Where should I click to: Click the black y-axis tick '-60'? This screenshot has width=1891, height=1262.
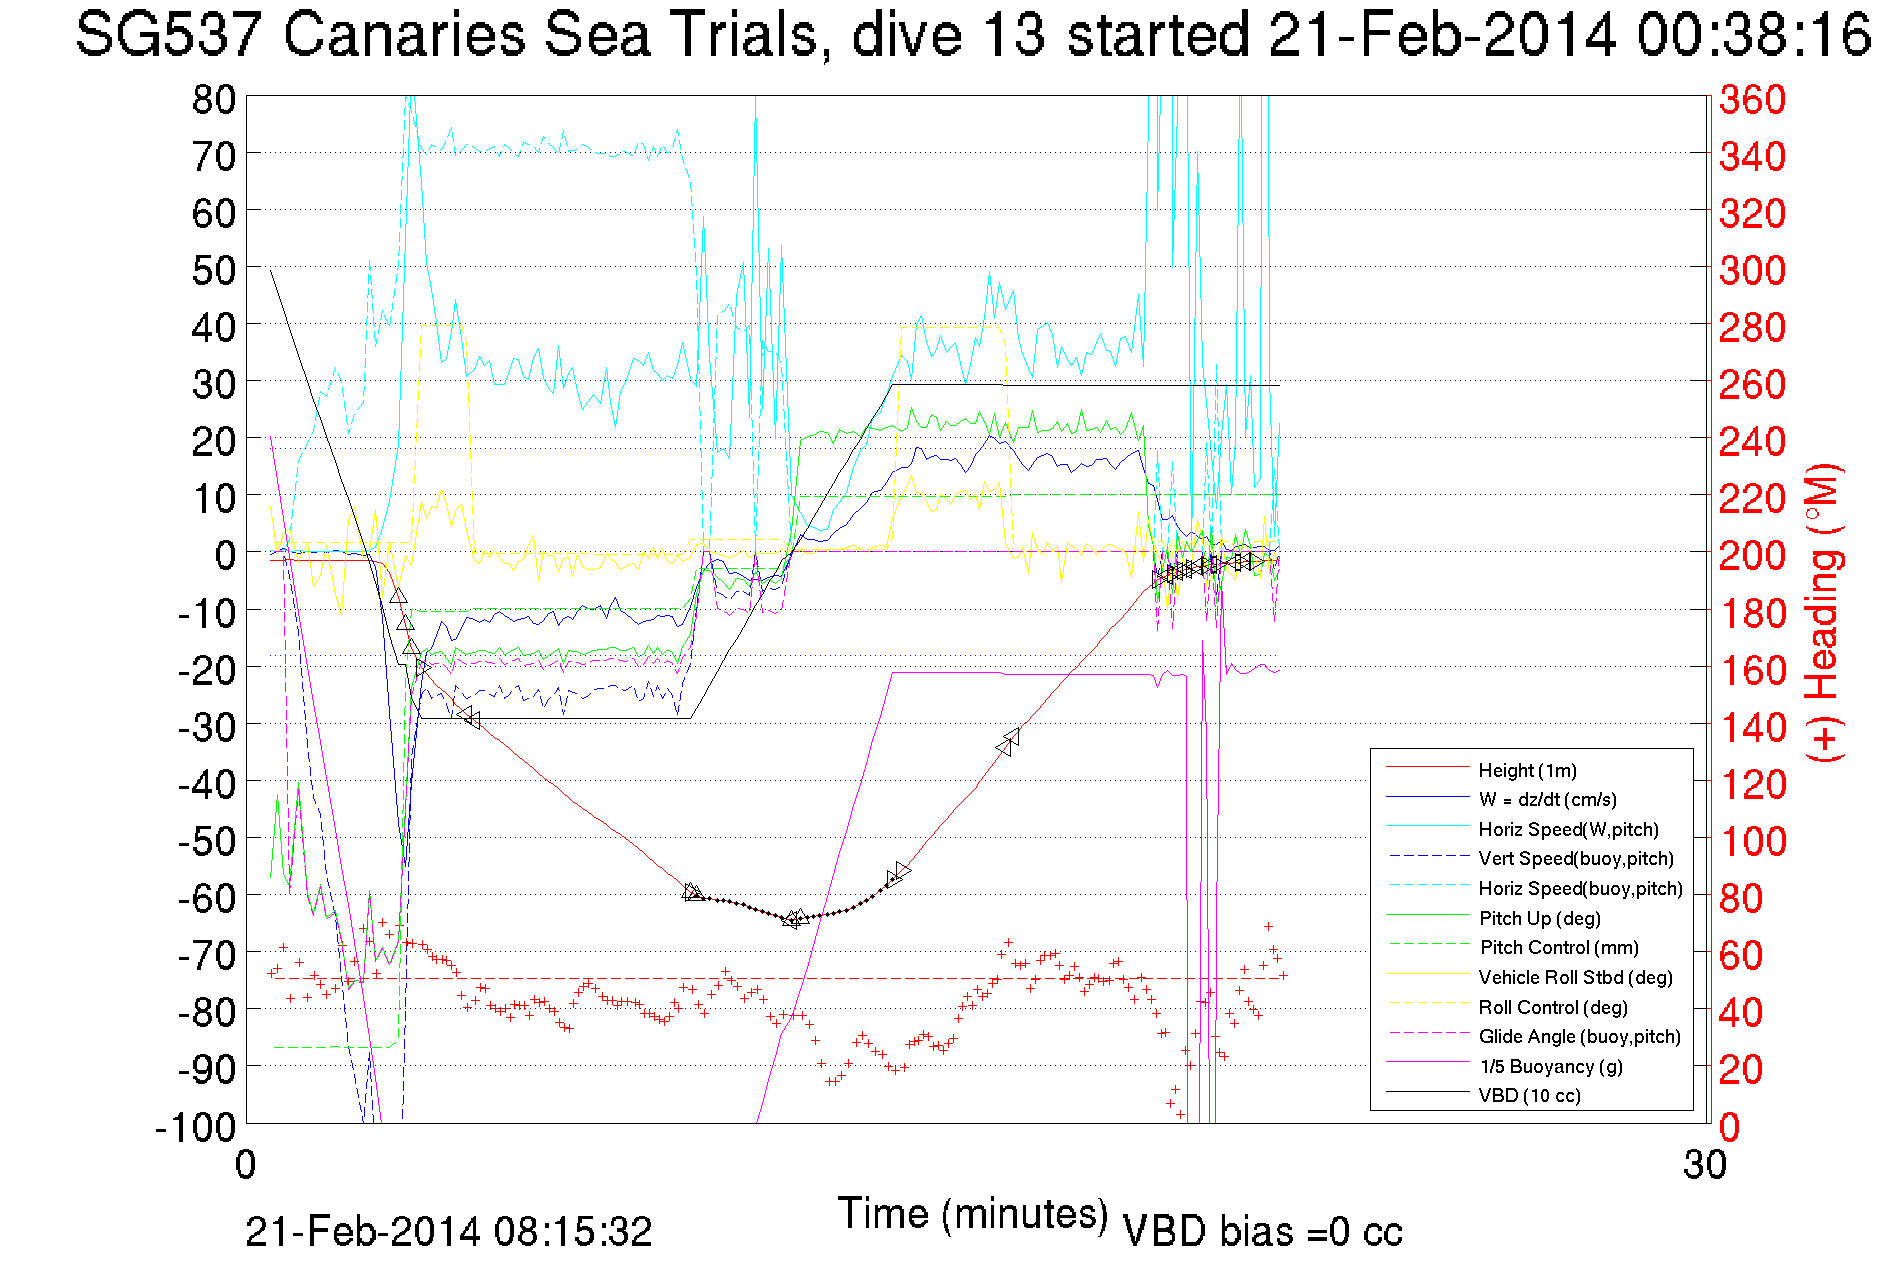207,897
